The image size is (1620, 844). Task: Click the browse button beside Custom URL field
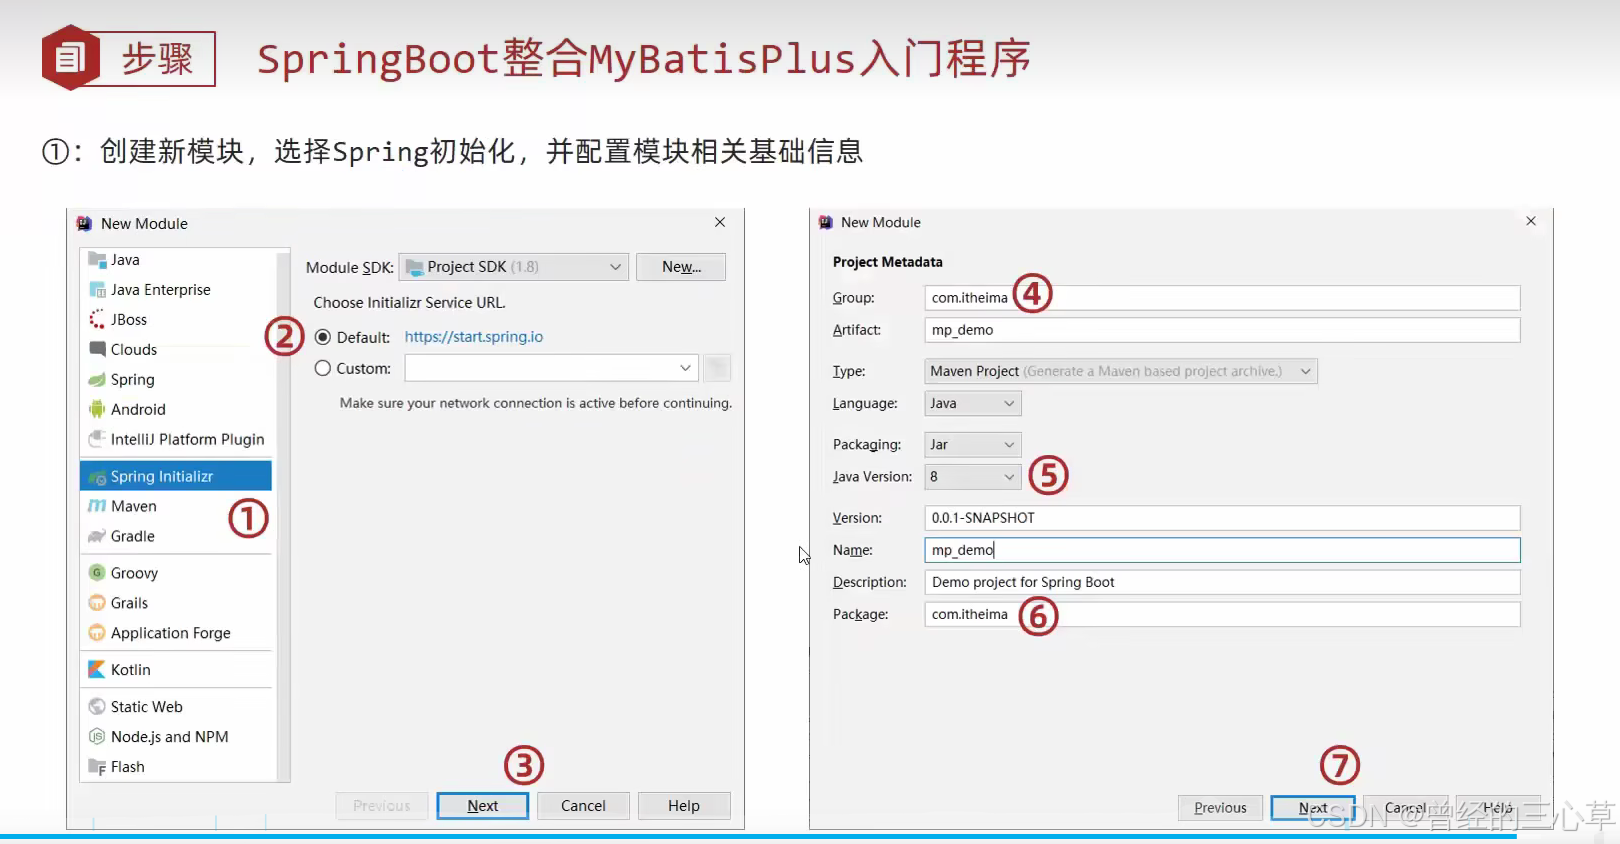click(717, 368)
